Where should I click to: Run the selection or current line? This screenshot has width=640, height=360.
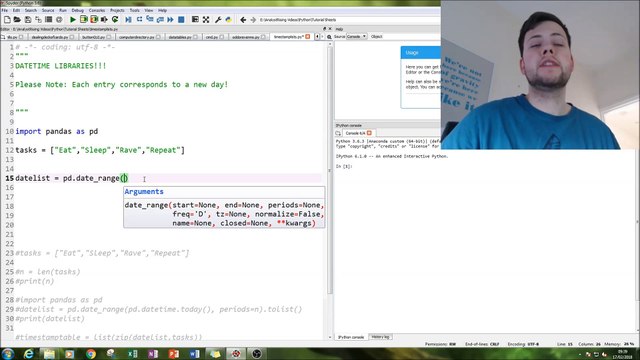pyautogui.click(x=104, y=20)
